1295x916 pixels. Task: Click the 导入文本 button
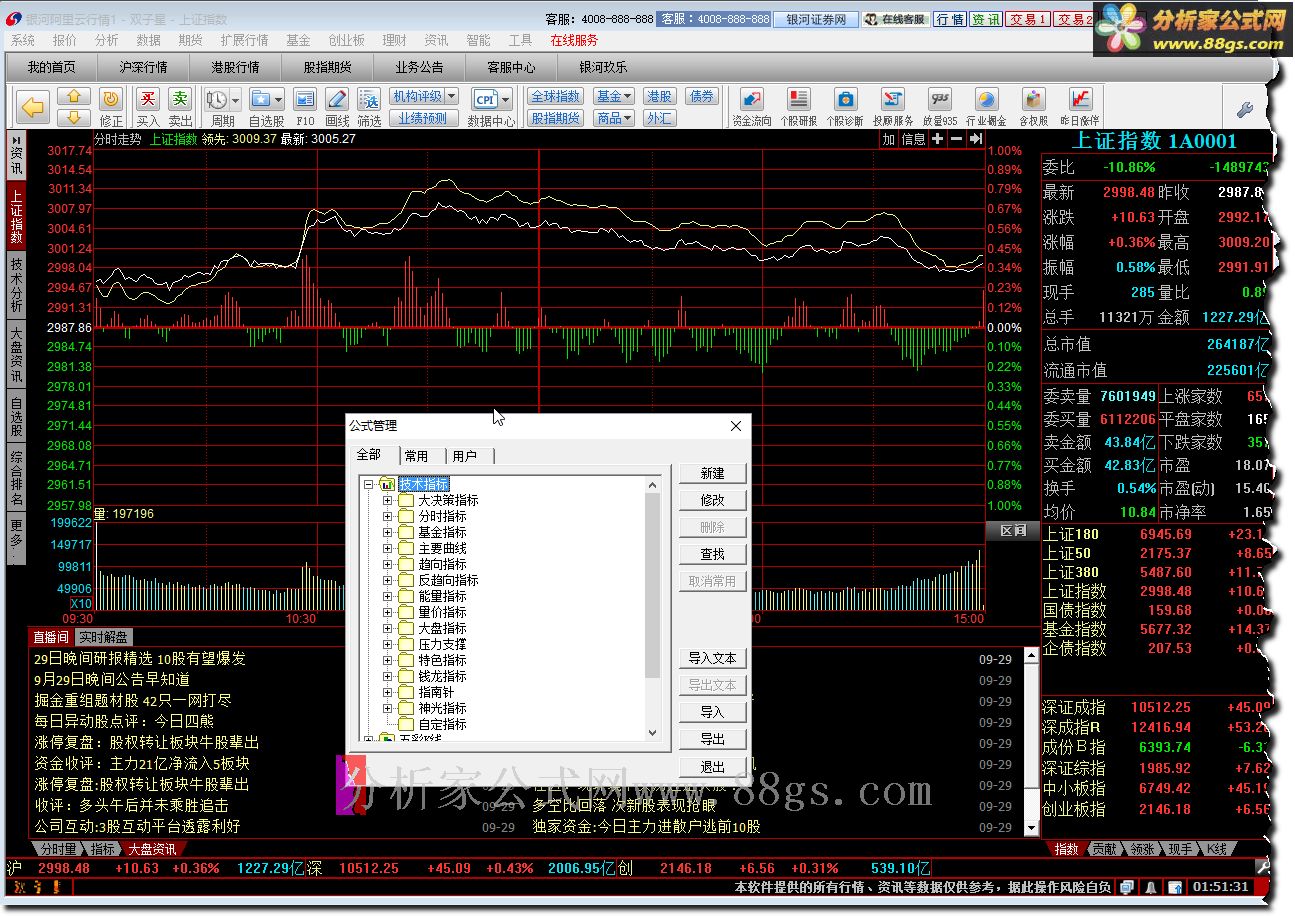click(x=713, y=658)
